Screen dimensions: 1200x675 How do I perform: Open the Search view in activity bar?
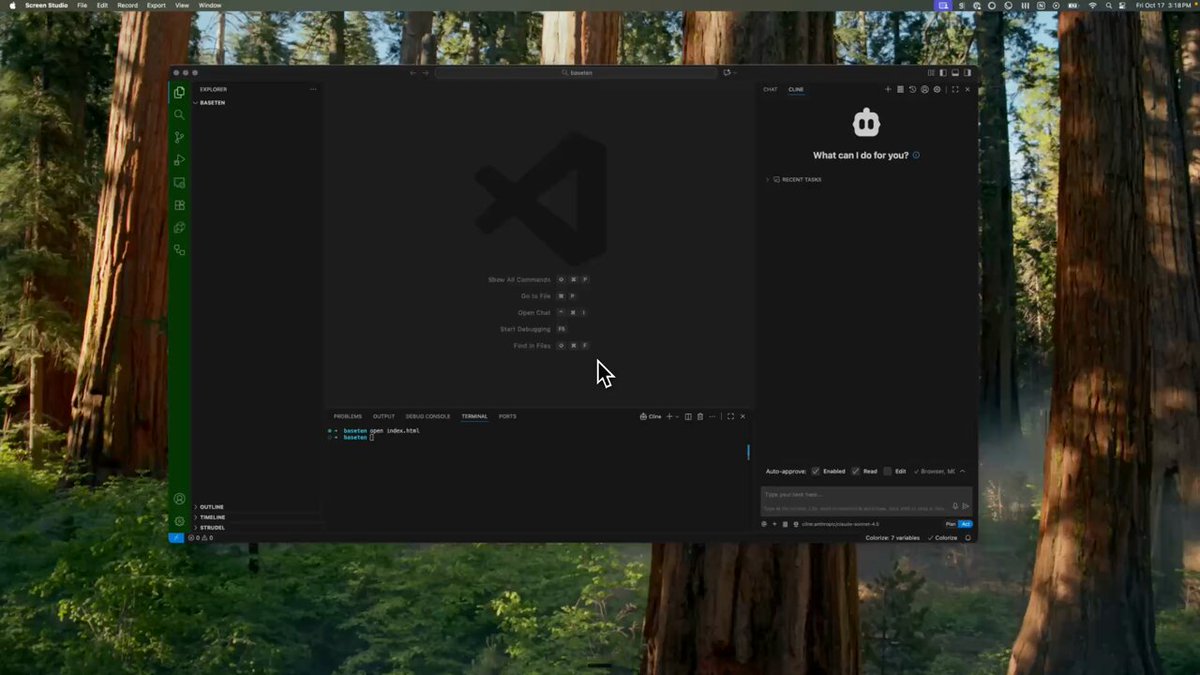pos(179,115)
